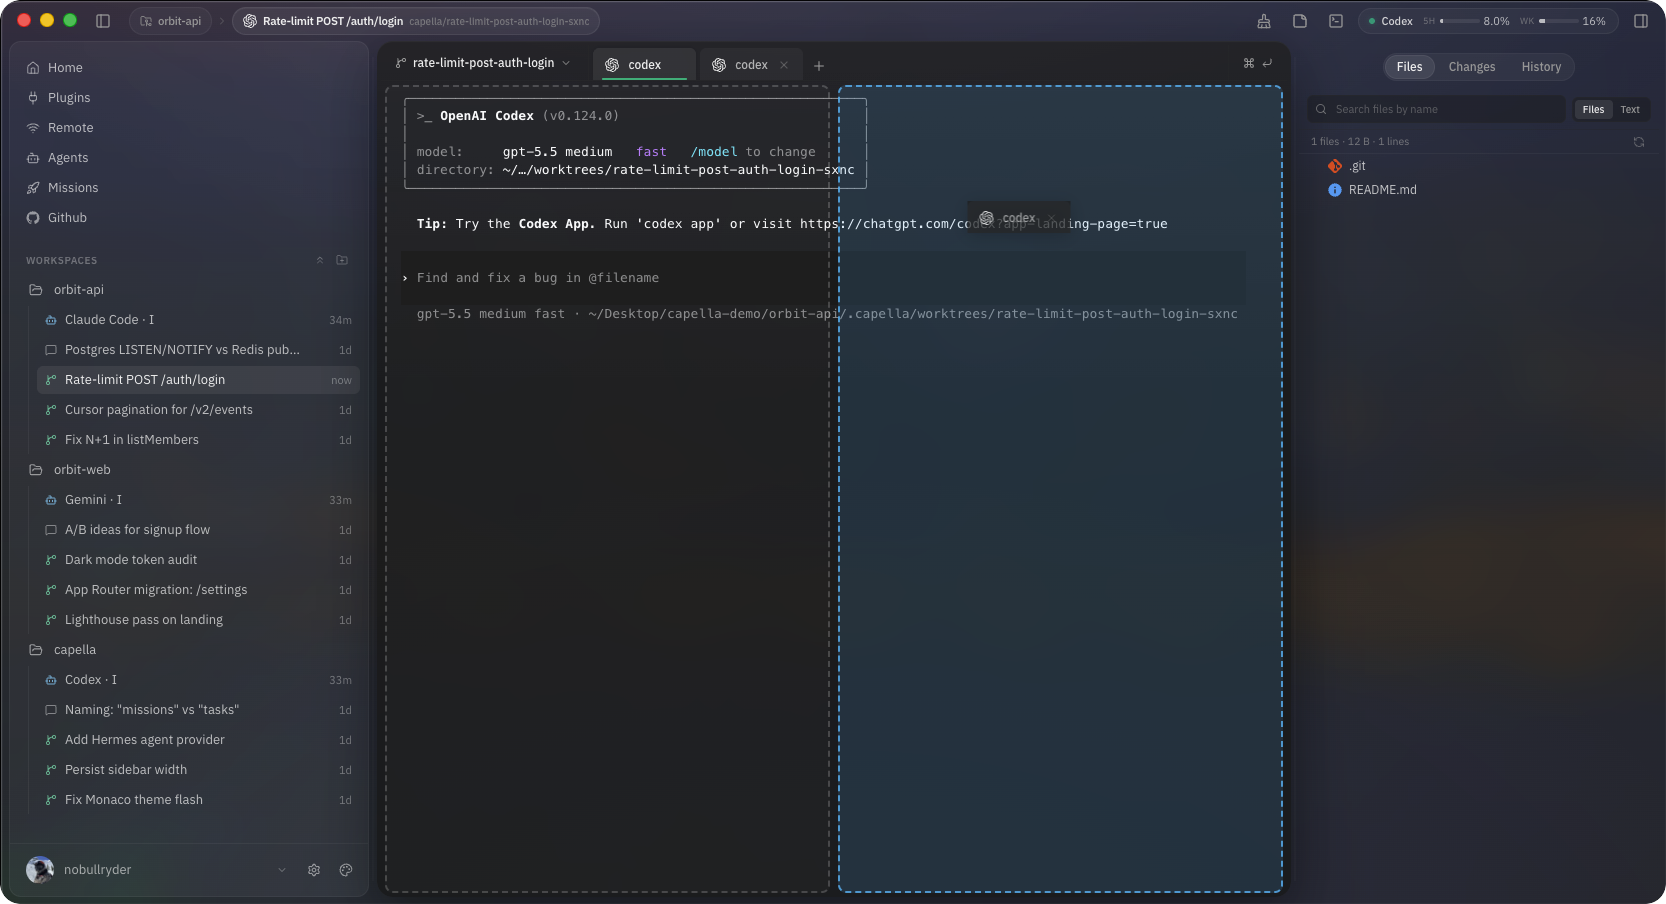Screen dimensions: 1666x904
Task: Open Dark mode token audit
Action: pos(198,560)
